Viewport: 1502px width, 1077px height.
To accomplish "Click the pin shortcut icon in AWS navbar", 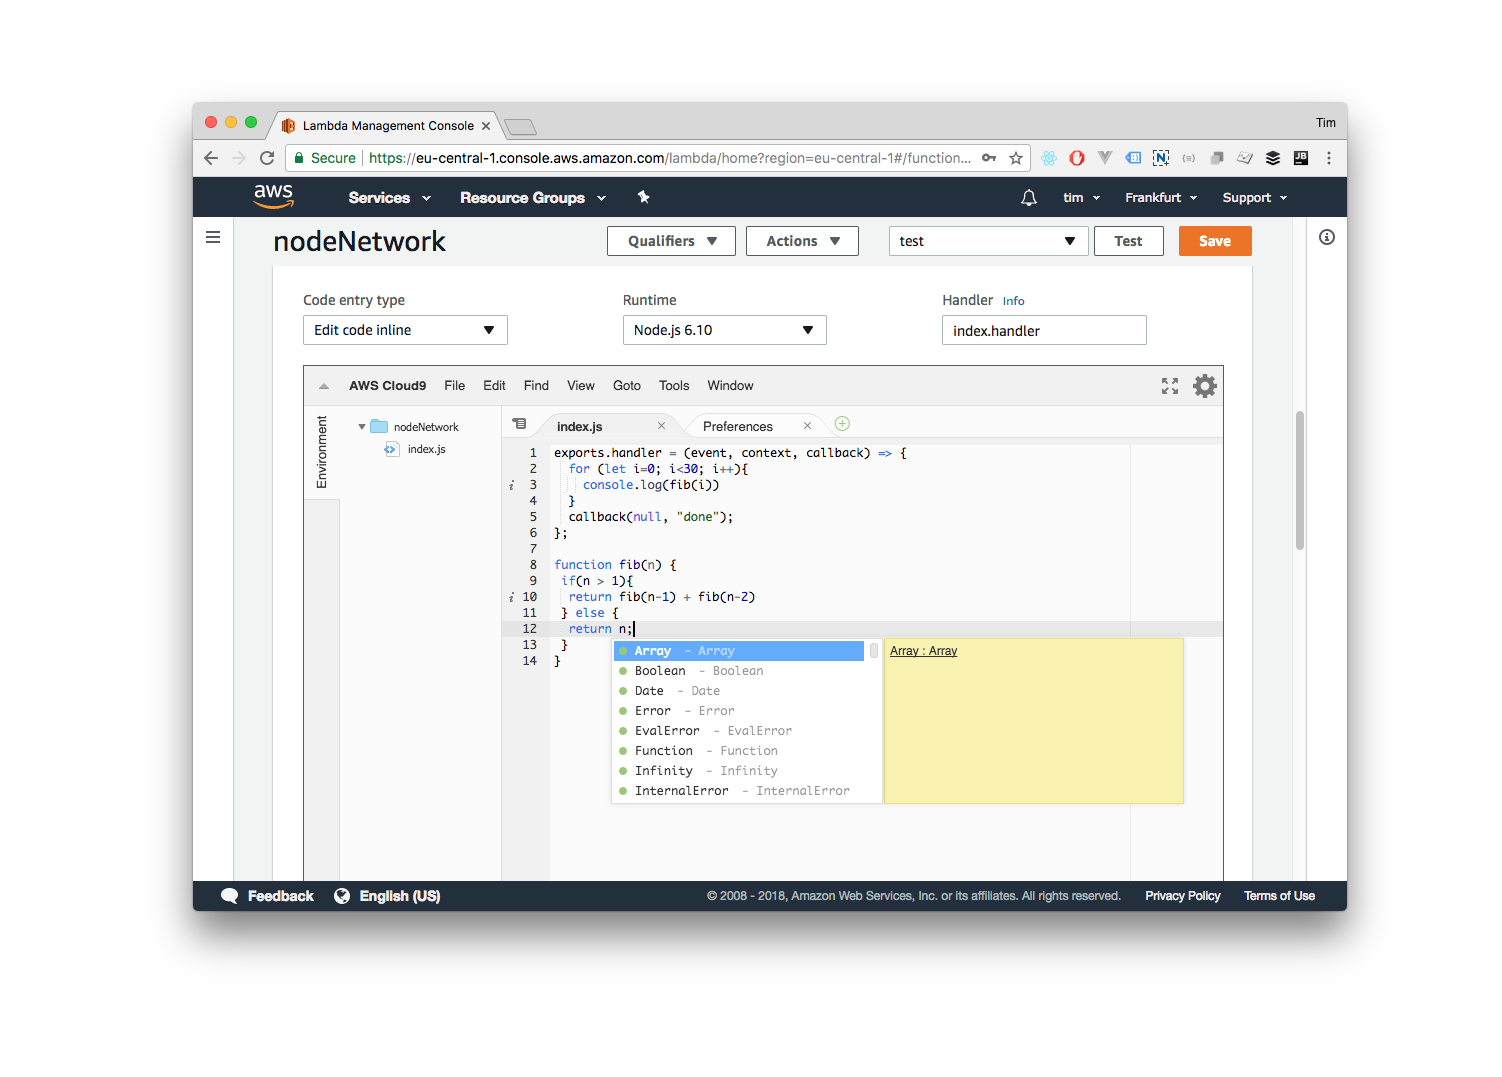I will 644,197.
